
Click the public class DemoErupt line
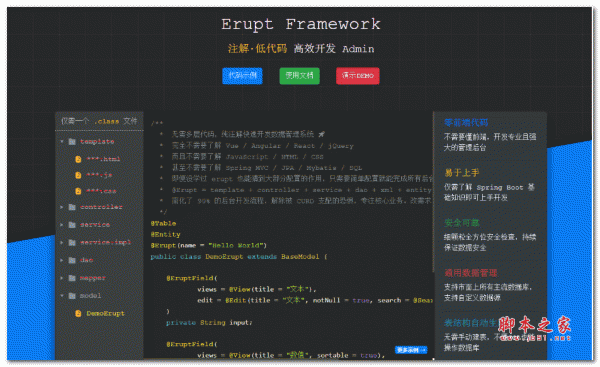click(x=239, y=256)
